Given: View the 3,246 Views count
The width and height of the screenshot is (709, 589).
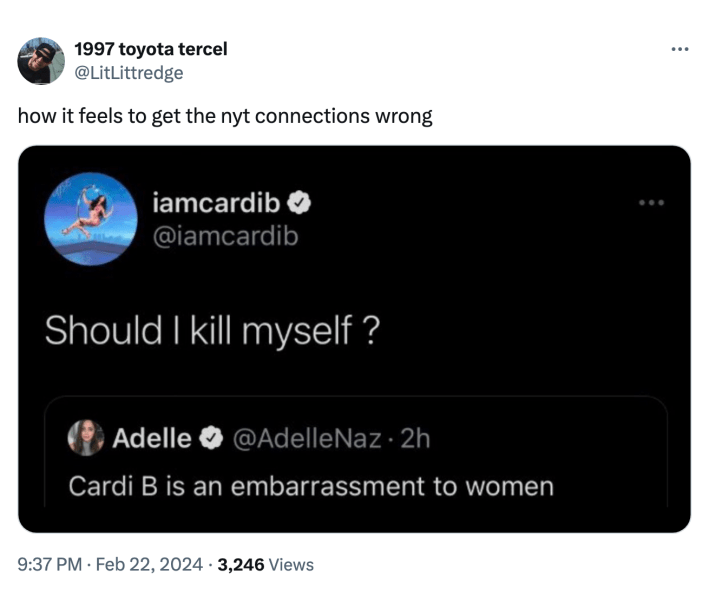Looking at the screenshot, I should click(266, 565).
